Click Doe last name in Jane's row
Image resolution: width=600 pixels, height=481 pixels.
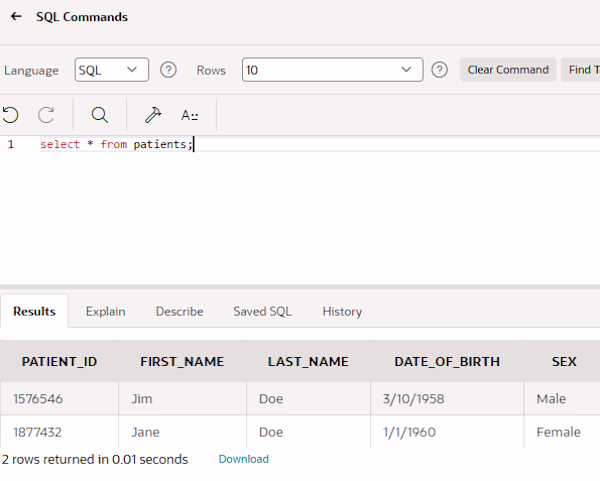point(308,432)
